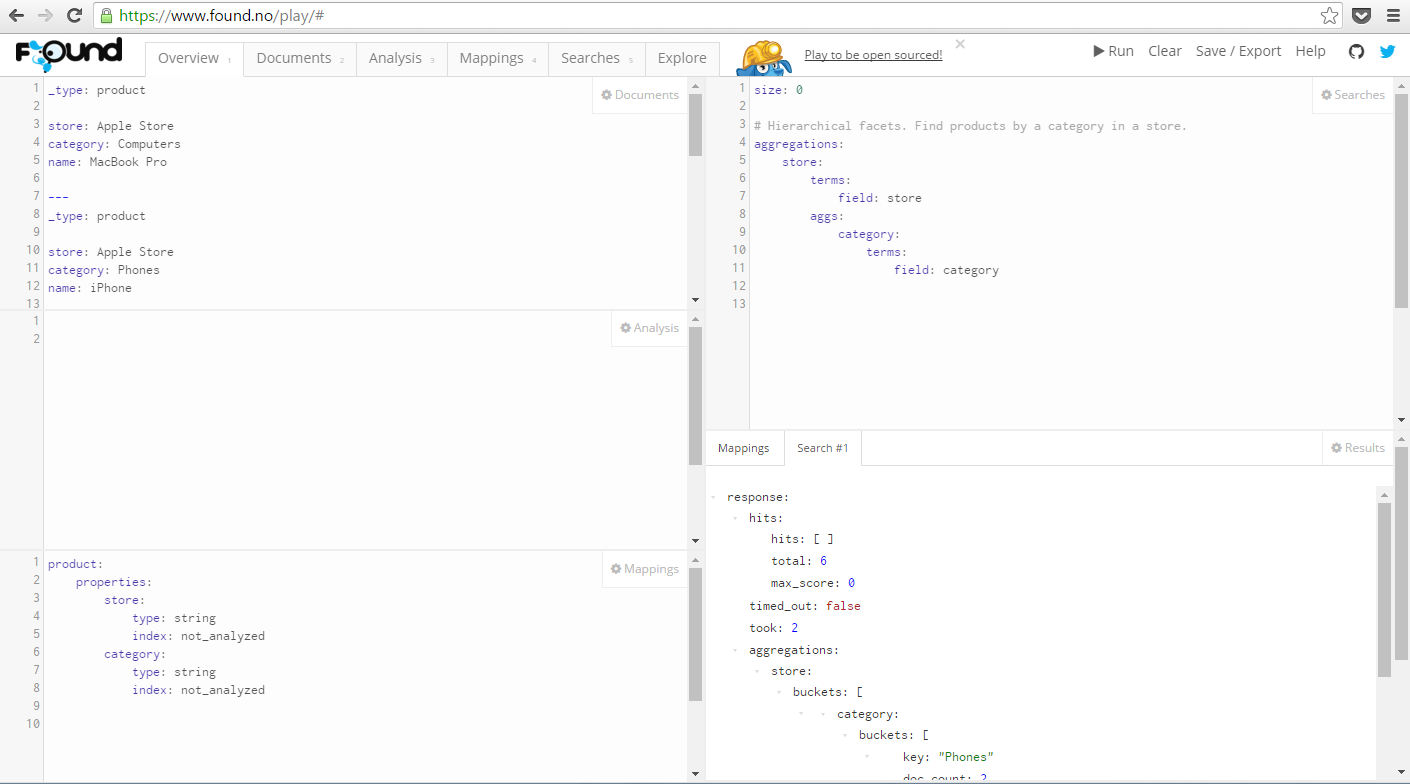Collapse the response tree node

pyautogui.click(x=713, y=497)
